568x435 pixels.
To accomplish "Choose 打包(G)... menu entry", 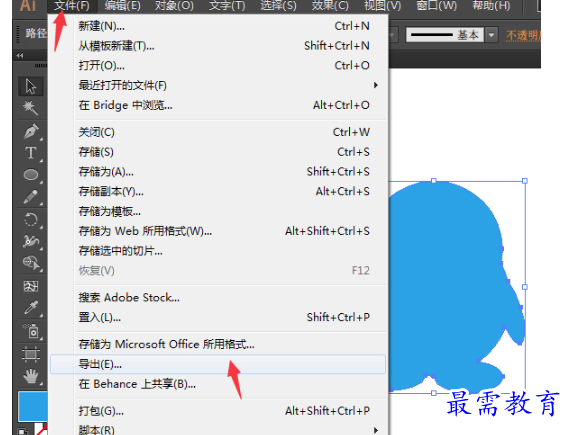I will point(218,411).
